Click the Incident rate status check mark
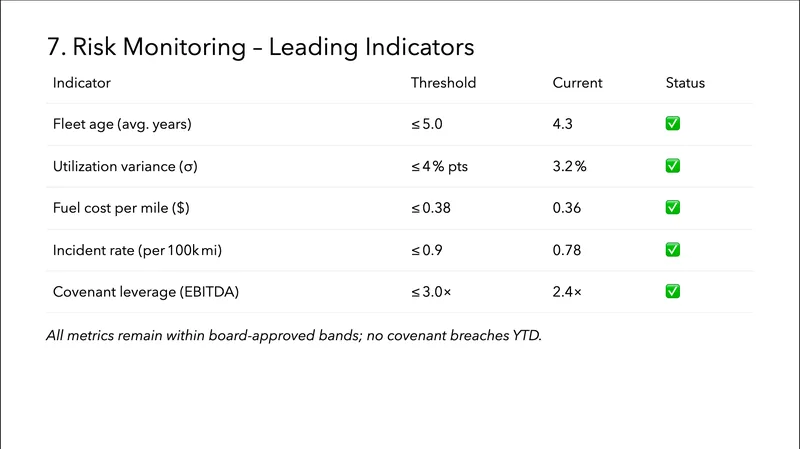 (x=673, y=249)
